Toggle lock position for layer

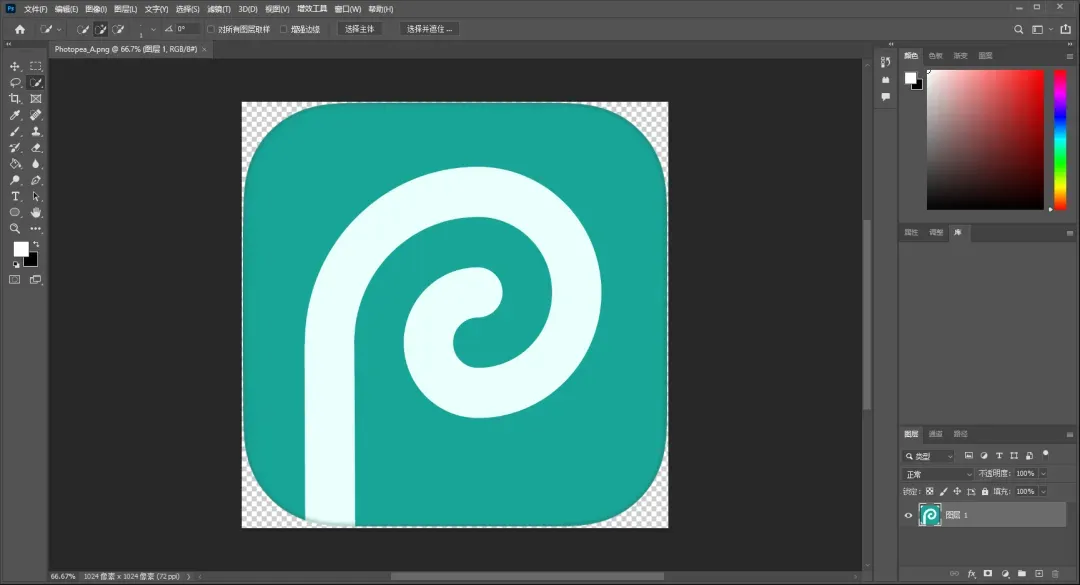tap(957, 491)
